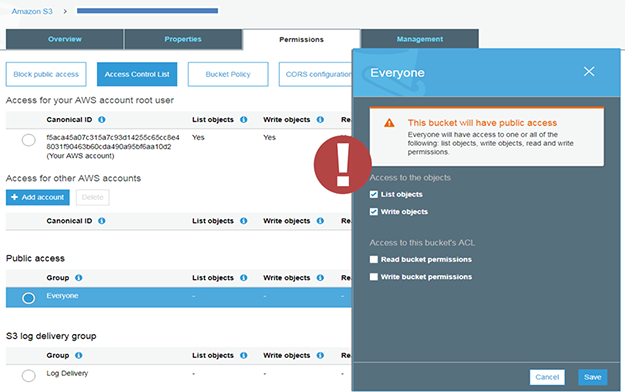Screen dimensions: 625x392
Task: Click Write objects info icon in S3 log delivery section
Action: click(x=320, y=355)
